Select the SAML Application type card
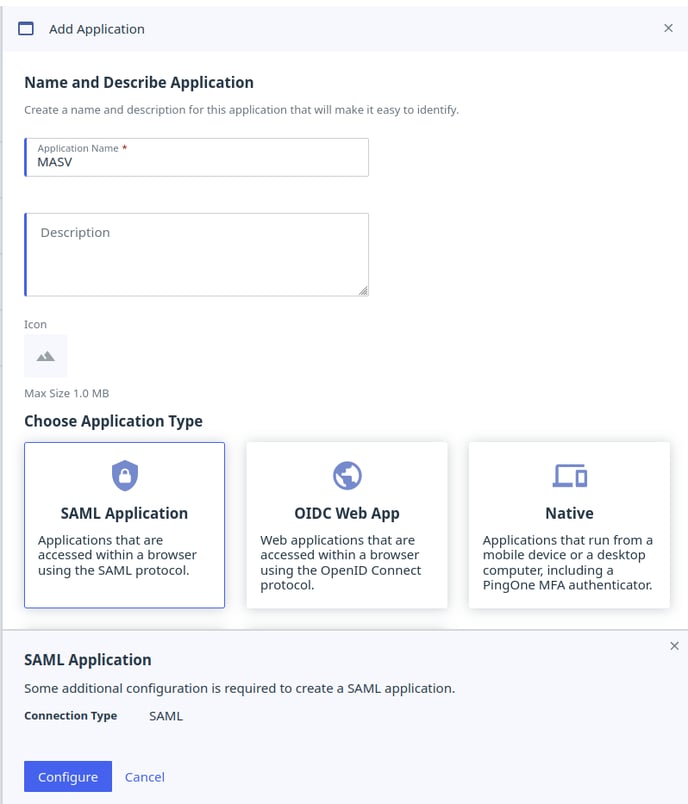Screen dimensions: 688x804 [124, 525]
